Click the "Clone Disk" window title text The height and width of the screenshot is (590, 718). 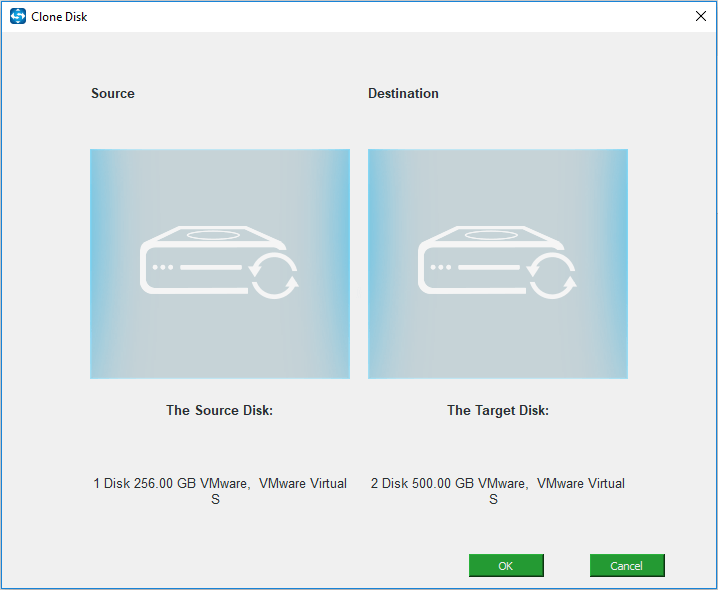tap(61, 17)
